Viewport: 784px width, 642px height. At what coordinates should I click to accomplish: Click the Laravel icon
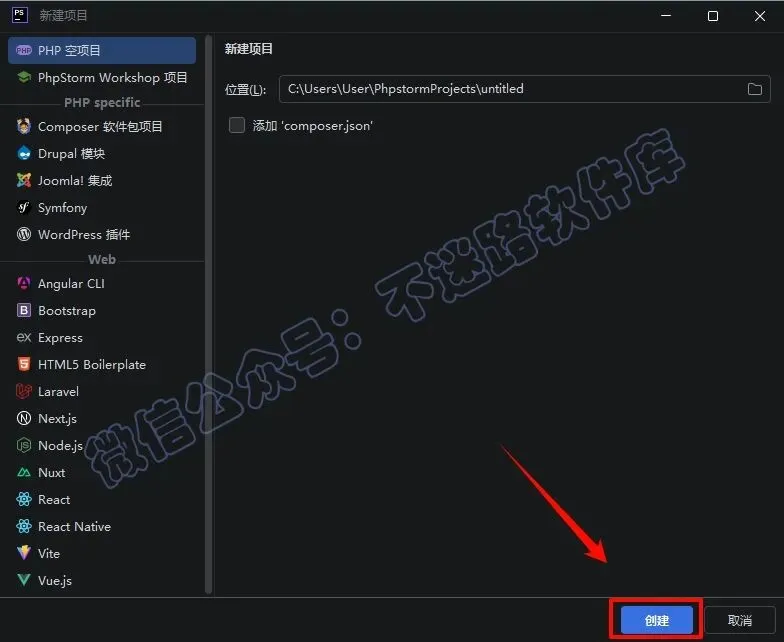[x=24, y=391]
